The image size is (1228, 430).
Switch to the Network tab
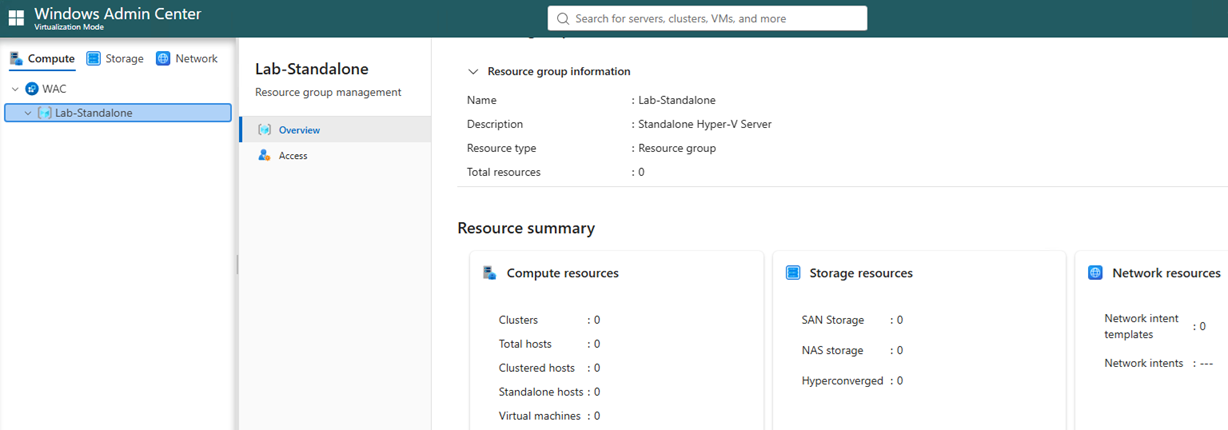(x=187, y=59)
